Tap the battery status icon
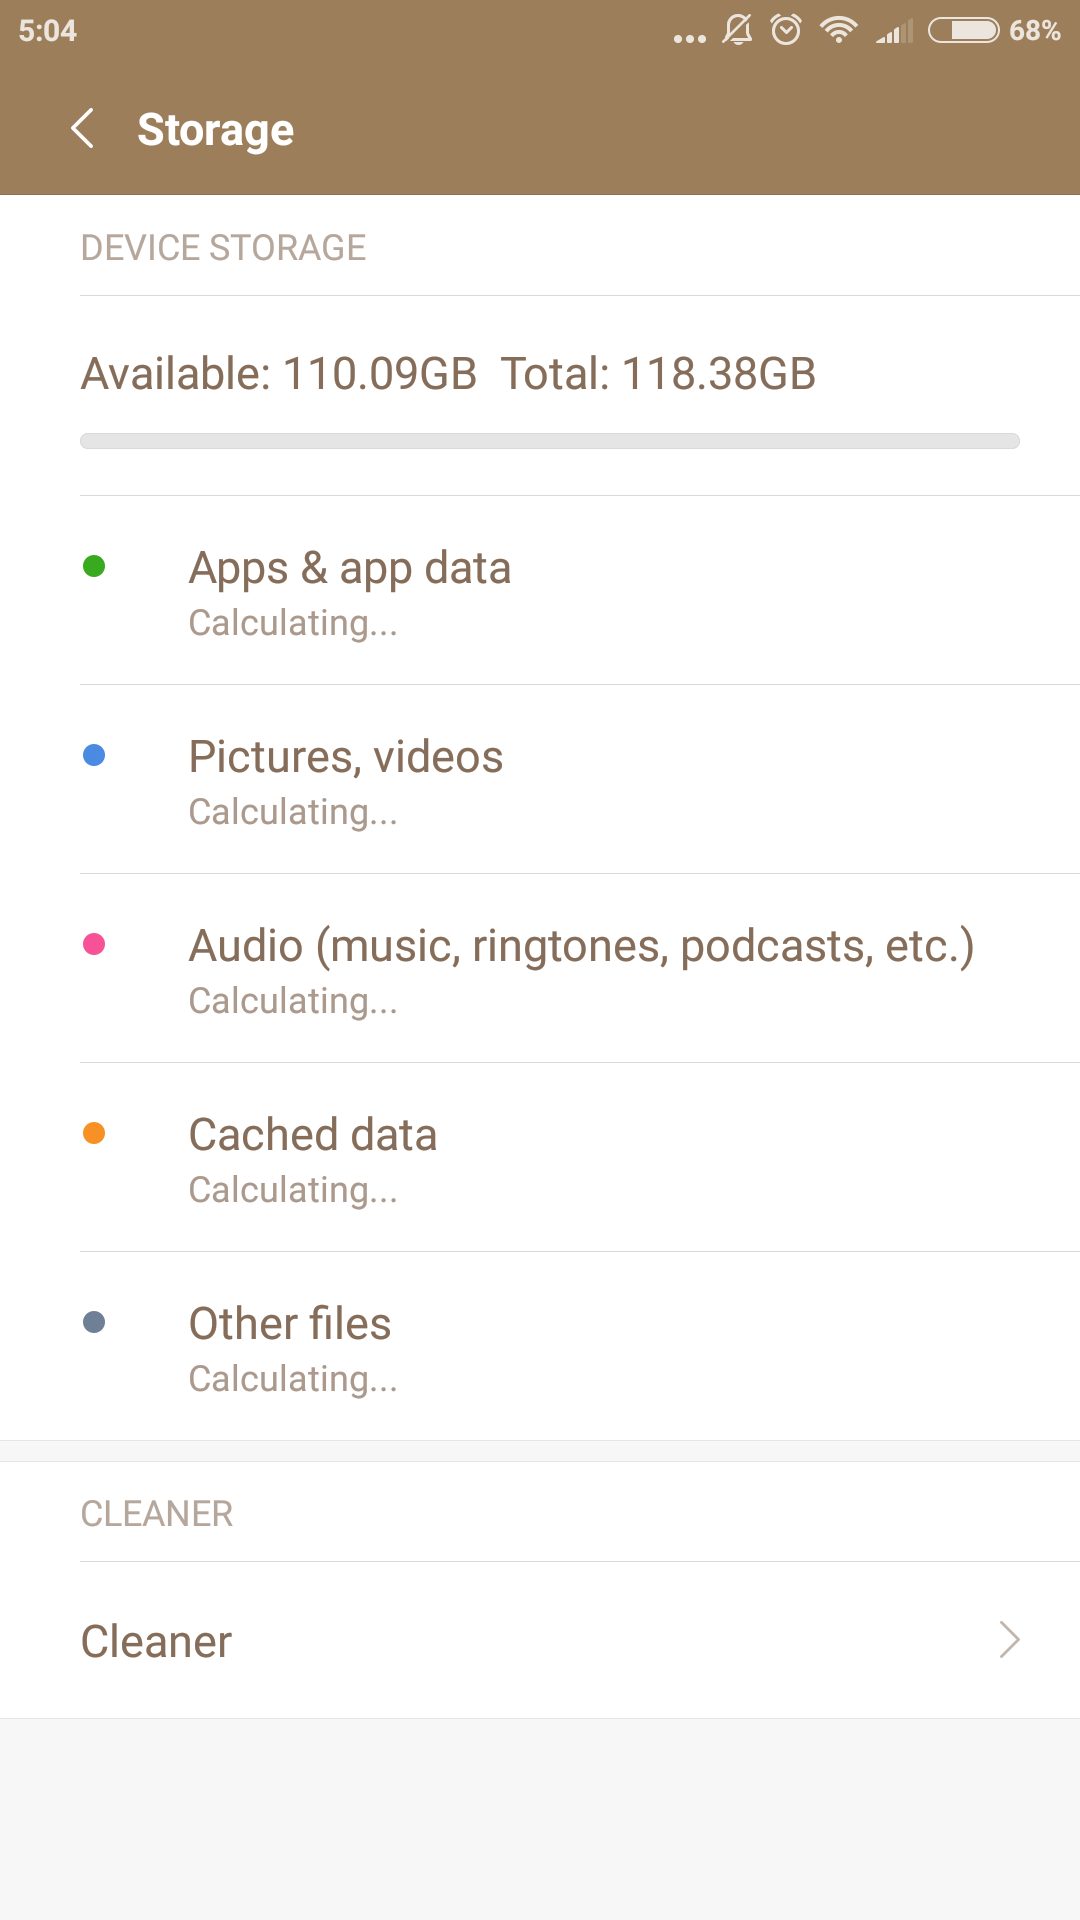Viewport: 1080px width, 1920px height. (963, 30)
